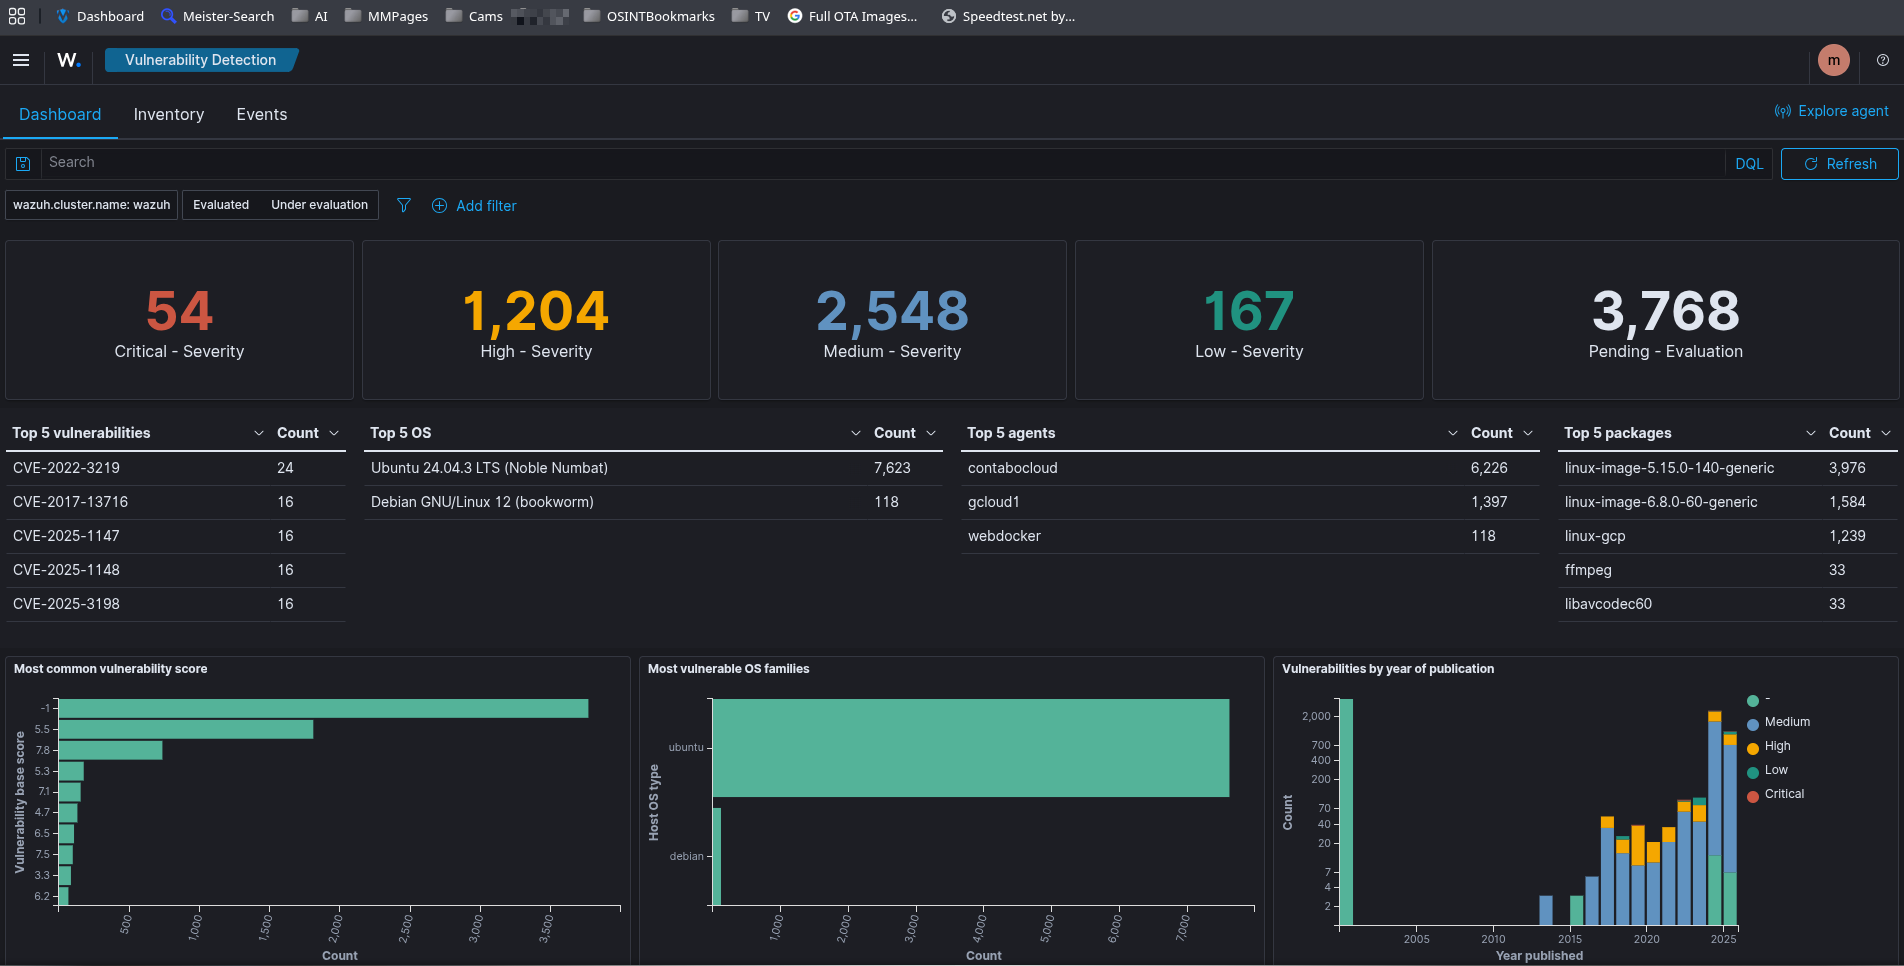
Task: Switch query language via DQL toggle
Action: pyautogui.click(x=1749, y=164)
